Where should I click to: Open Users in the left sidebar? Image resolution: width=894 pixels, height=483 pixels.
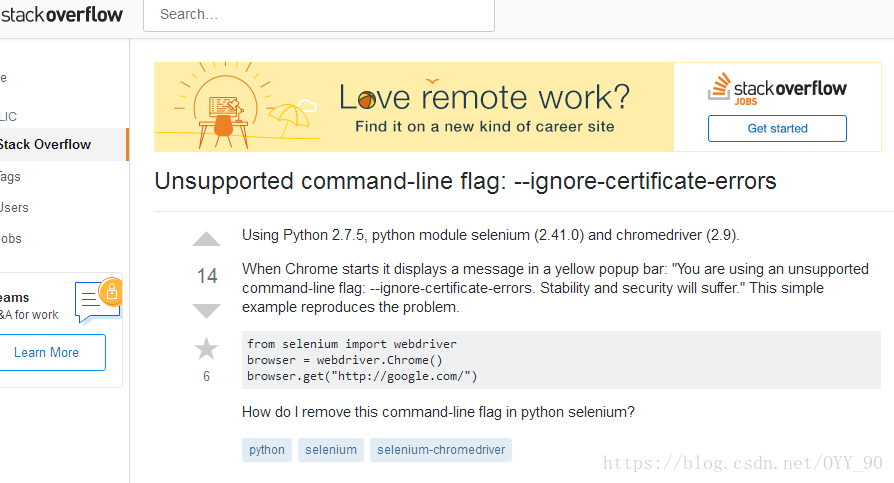14,208
